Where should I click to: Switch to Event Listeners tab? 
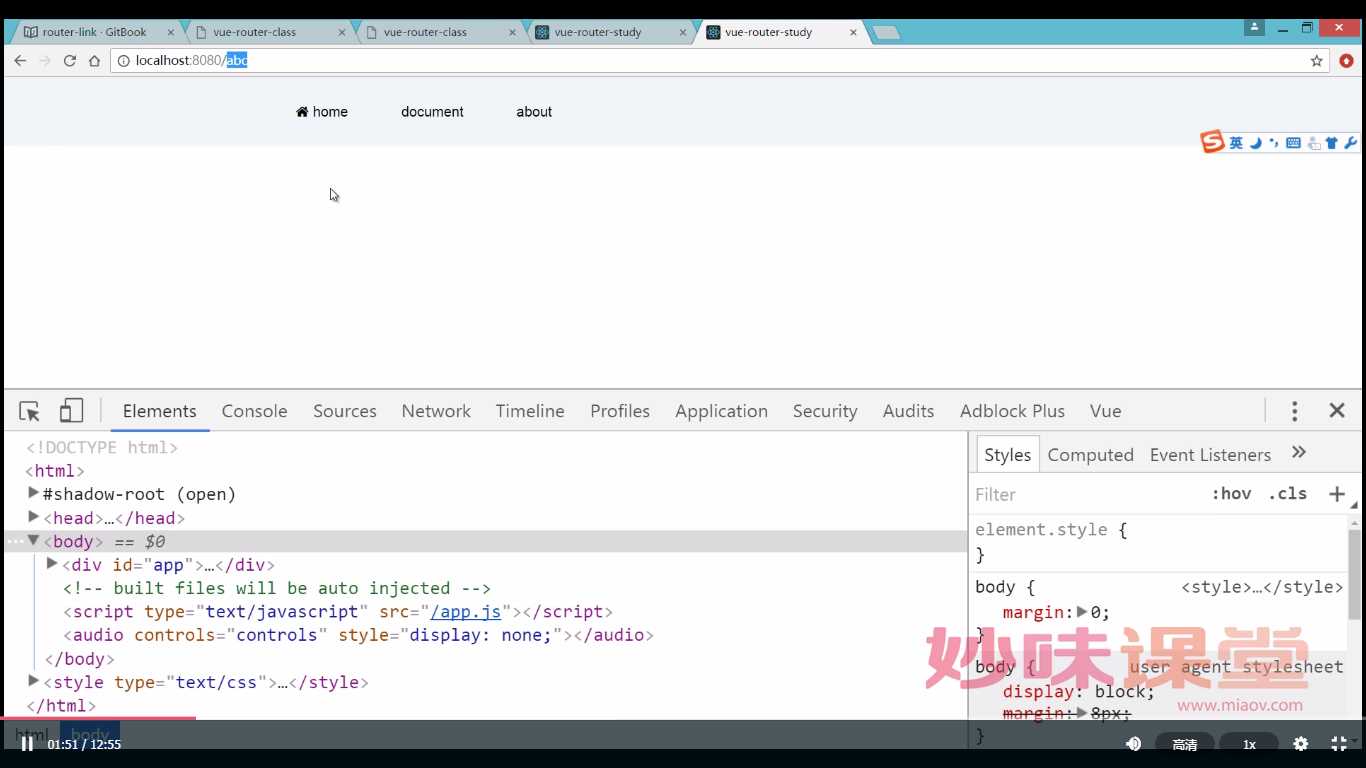click(1210, 455)
